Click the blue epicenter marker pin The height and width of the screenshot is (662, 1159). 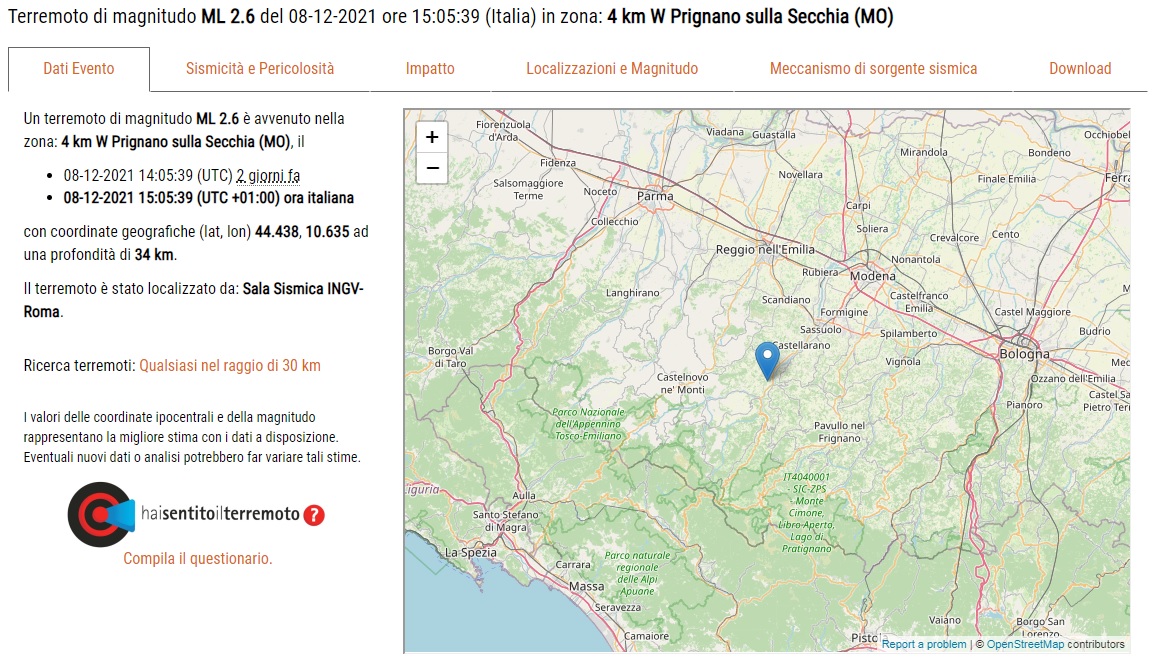coord(767,361)
